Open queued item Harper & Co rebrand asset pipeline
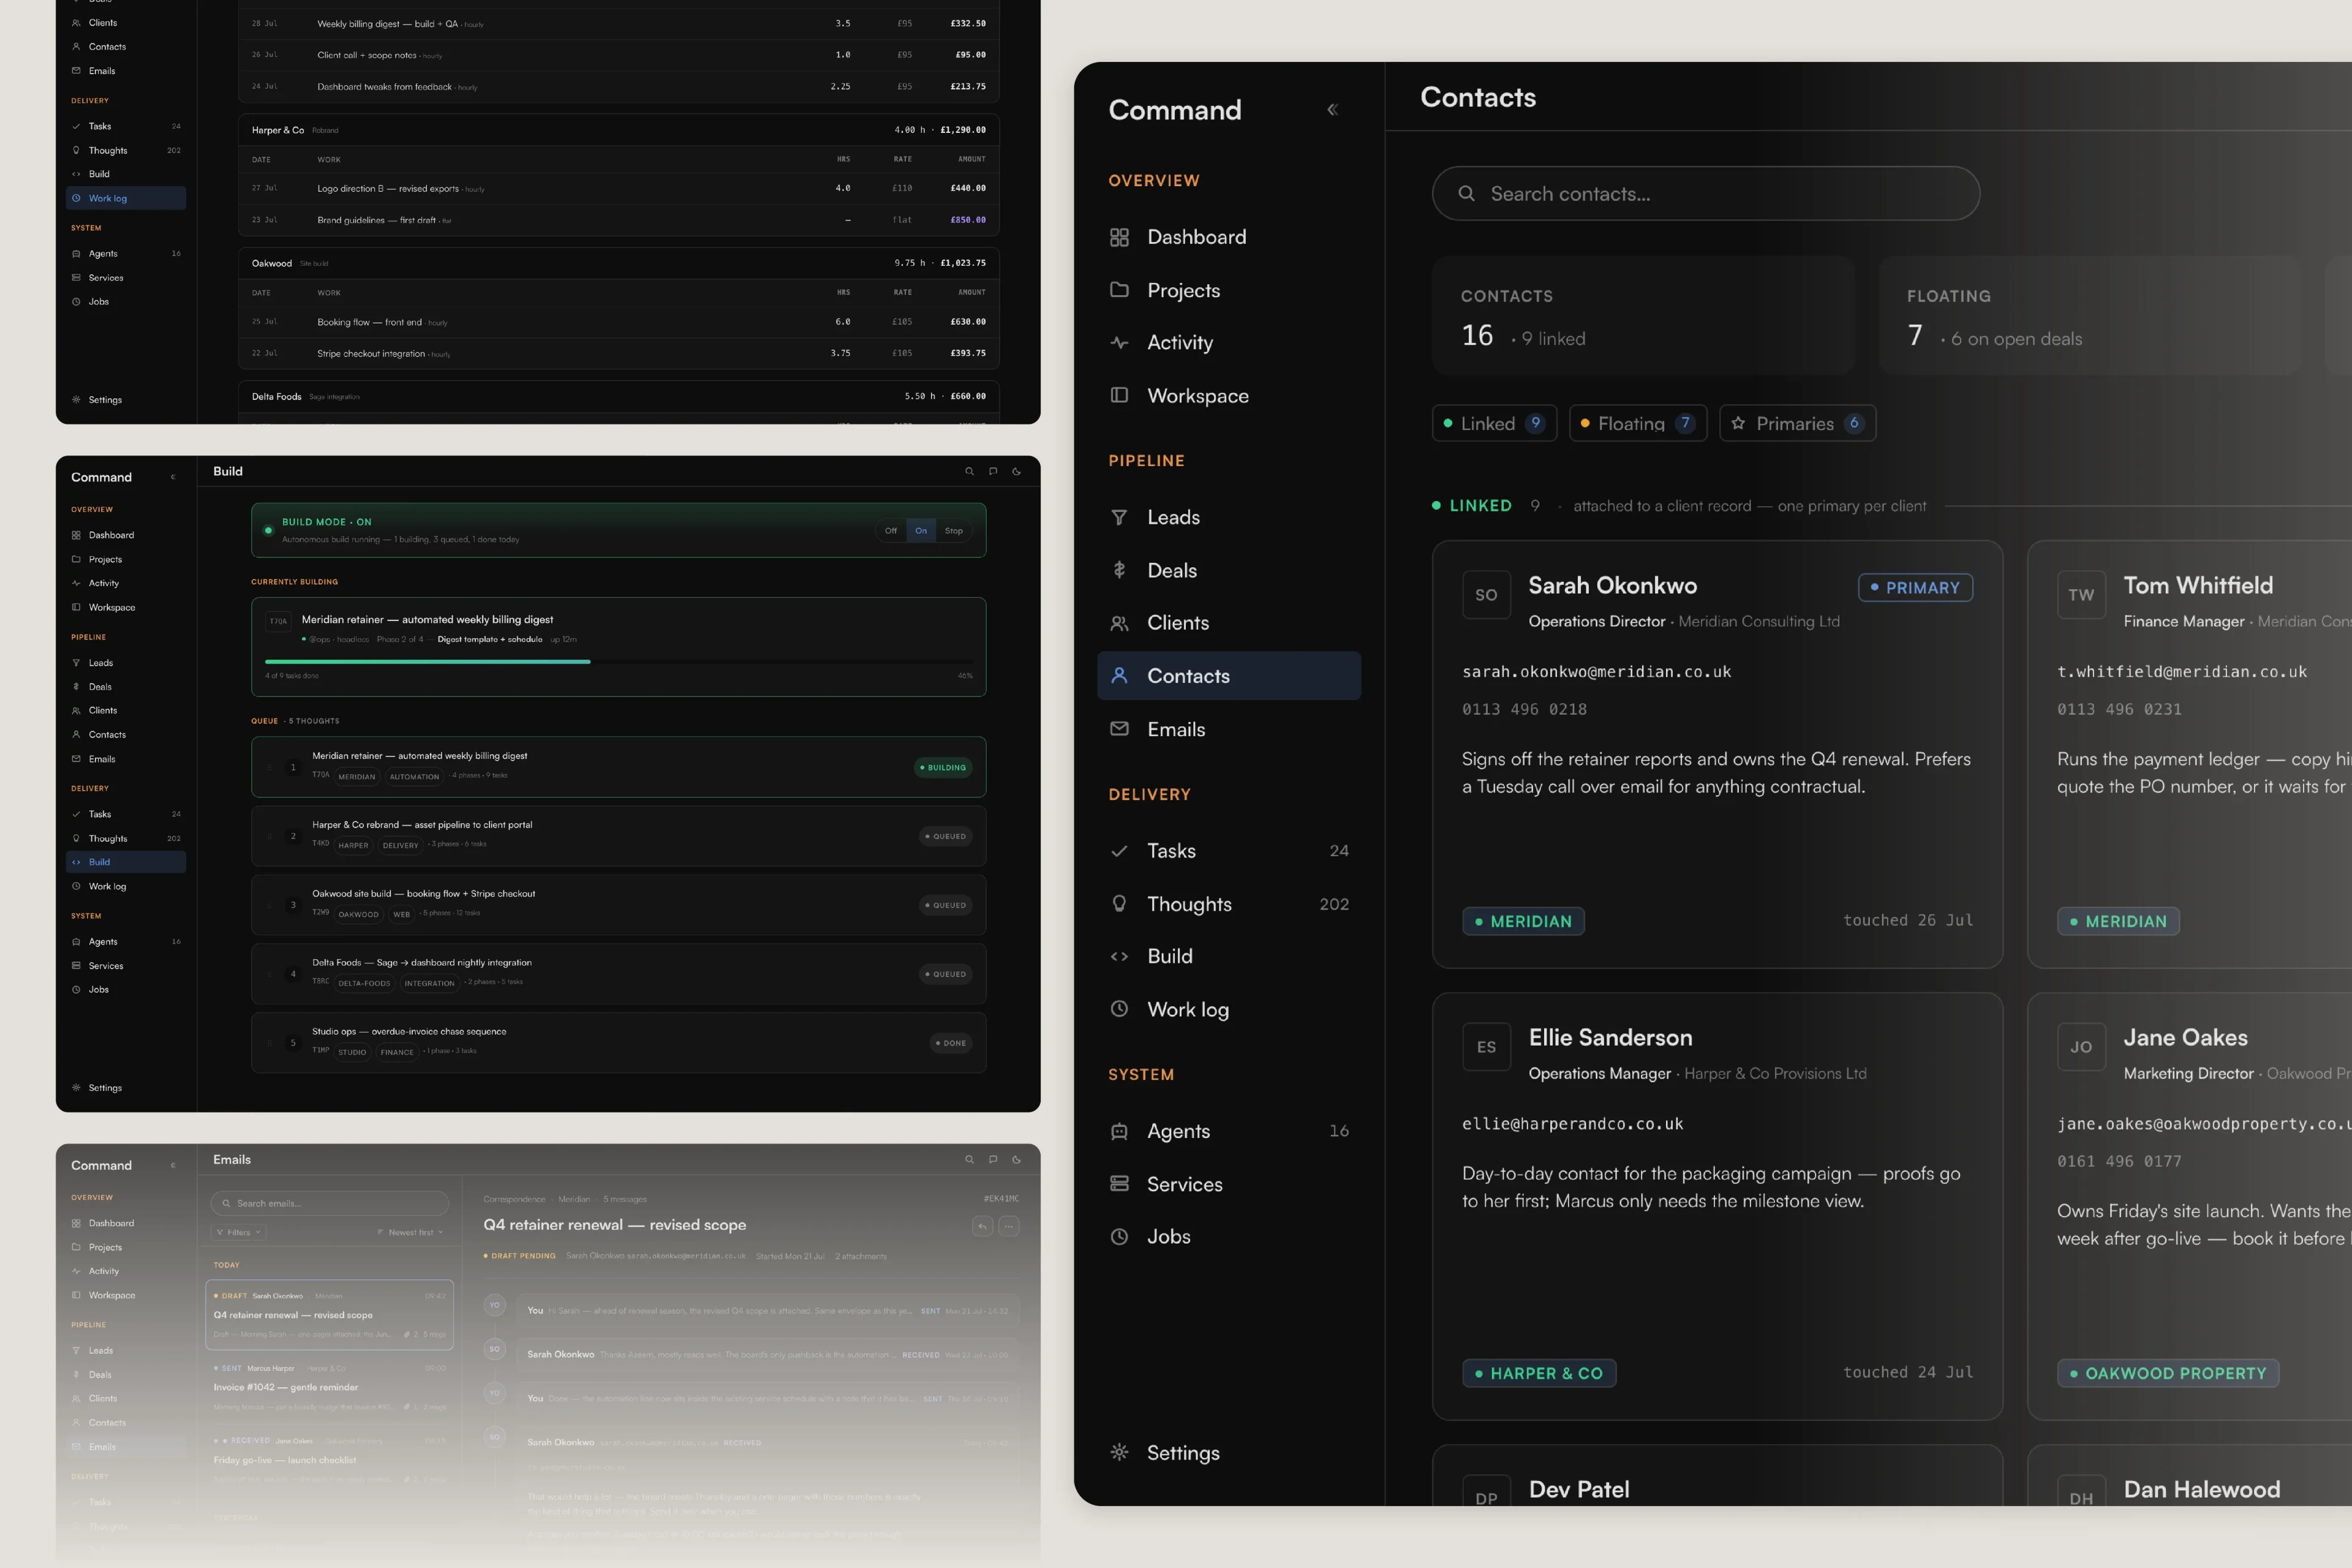Viewport: 2352px width, 1568px height. tap(618, 836)
